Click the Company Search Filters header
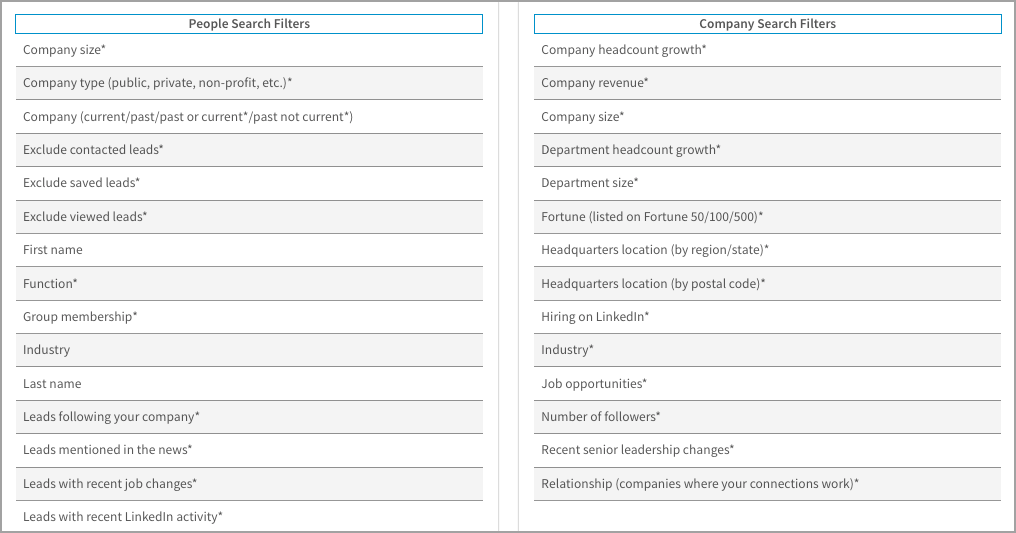1016x533 pixels. pyautogui.click(x=767, y=24)
